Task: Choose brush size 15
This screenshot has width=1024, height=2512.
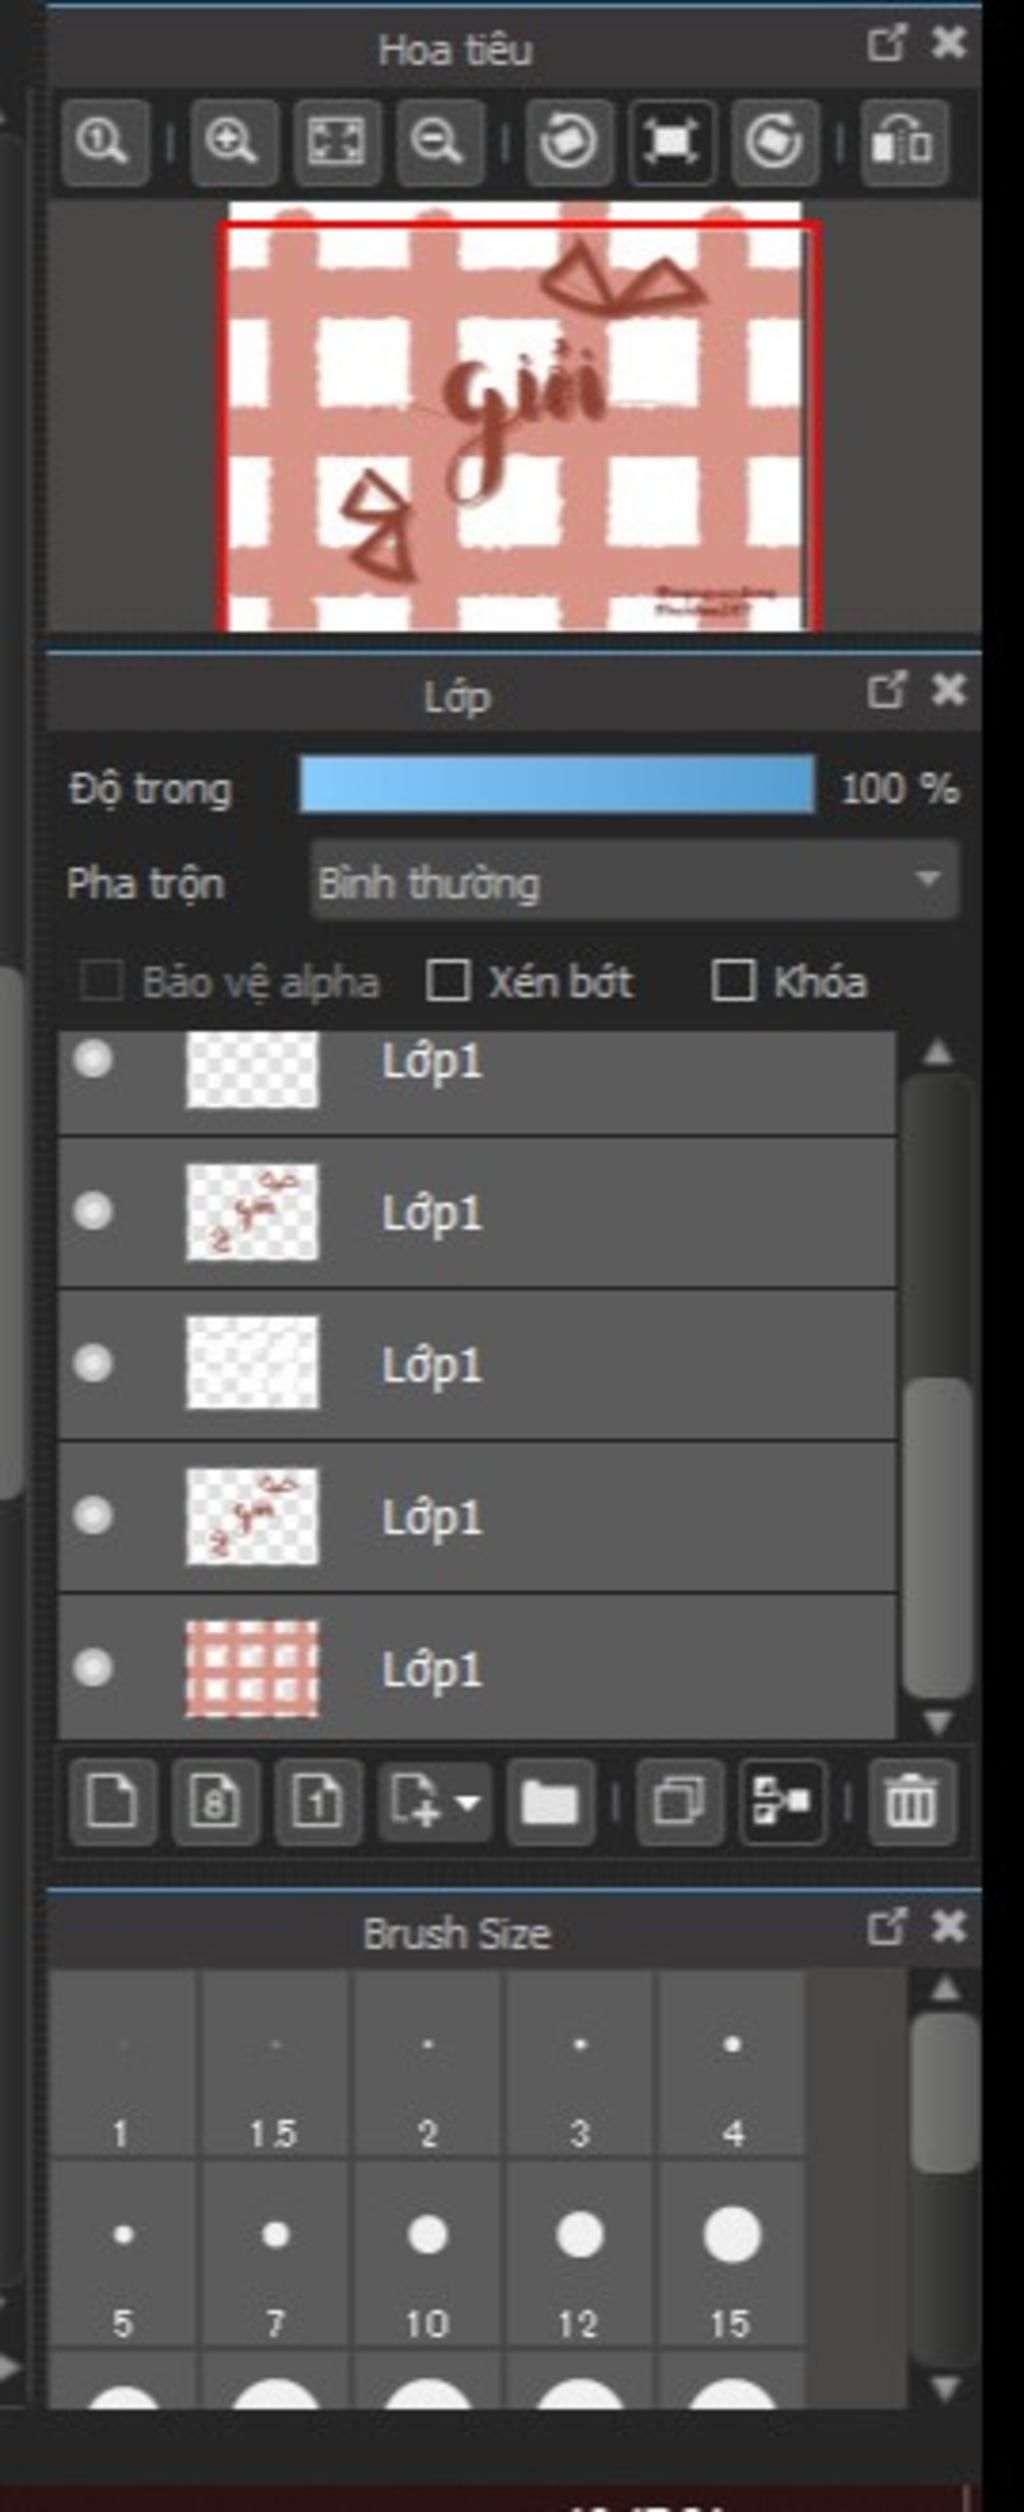Action: coord(732,2251)
